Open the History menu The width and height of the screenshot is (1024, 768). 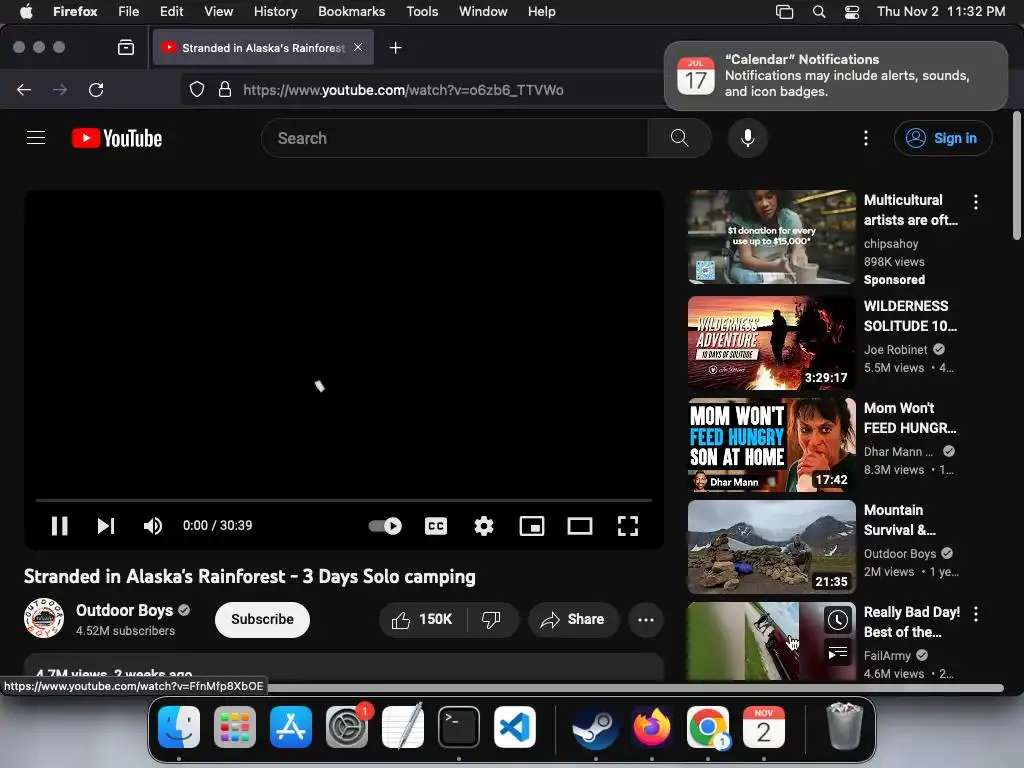coord(275,11)
